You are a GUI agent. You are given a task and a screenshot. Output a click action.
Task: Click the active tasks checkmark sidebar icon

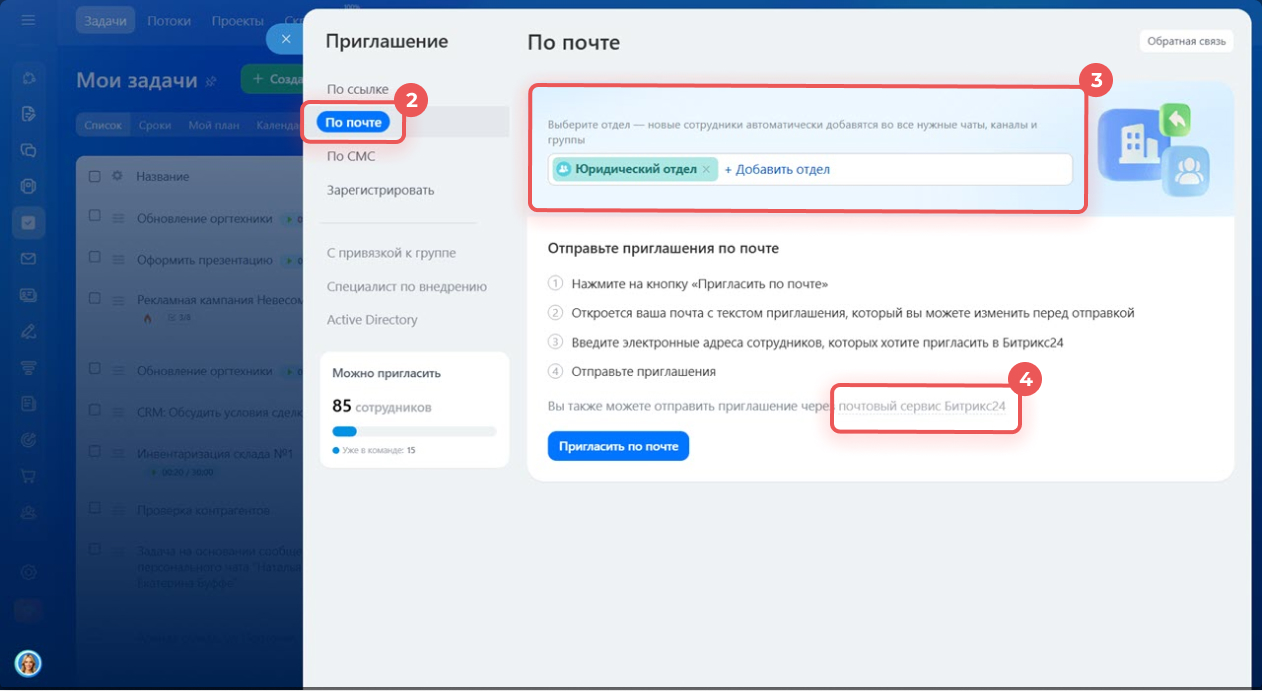coord(28,222)
